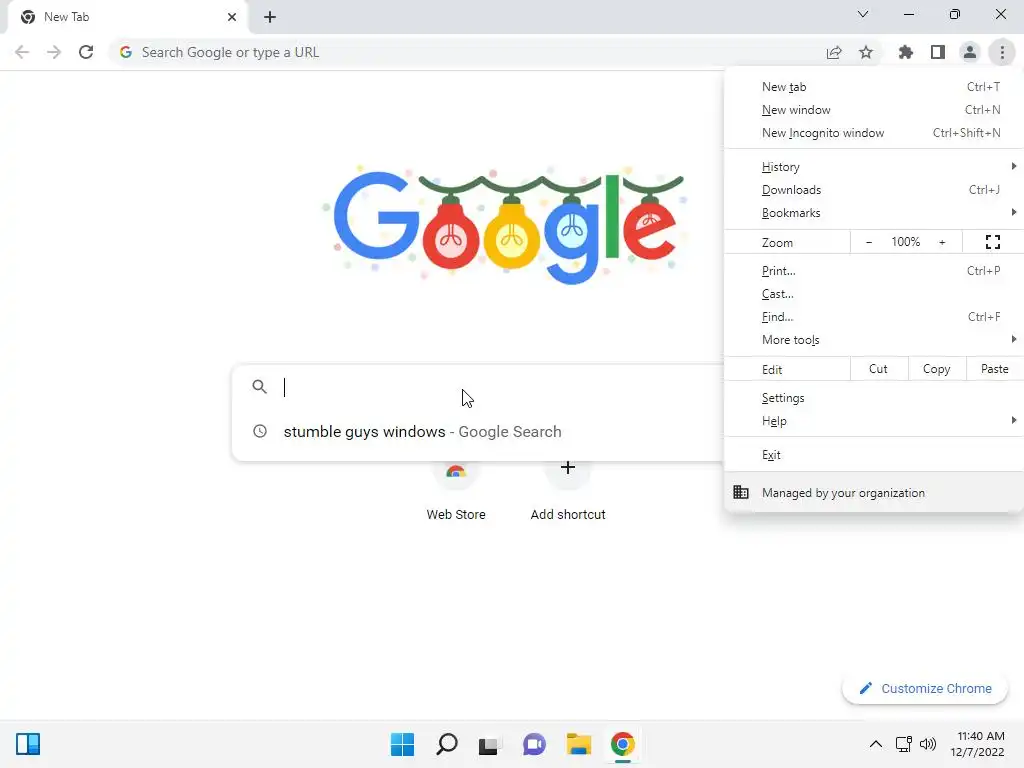Click the clock history icon beside suggestion
The width and height of the screenshot is (1024, 768).
(x=260, y=431)
